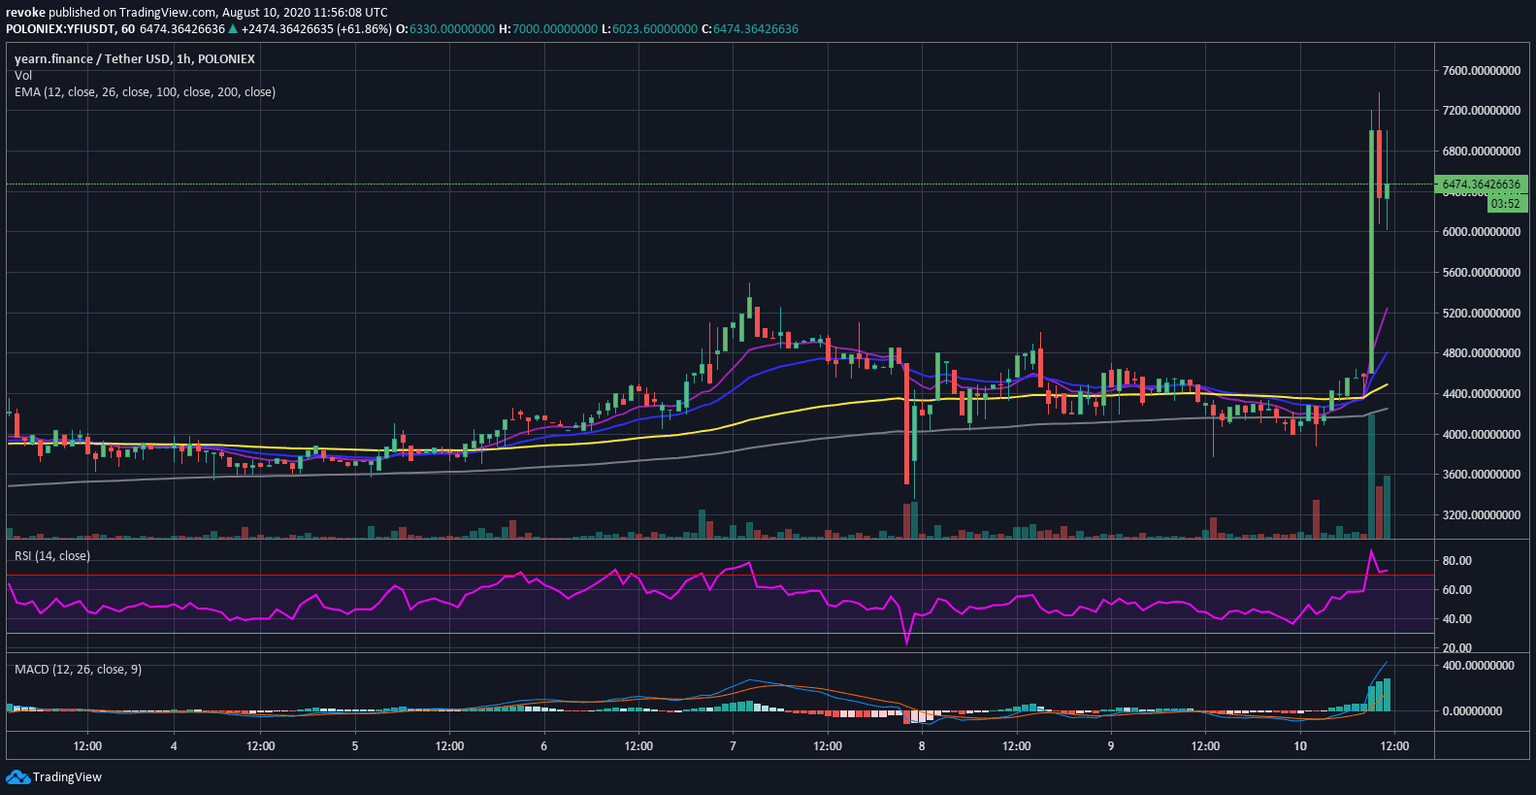Click the MACD 400.00000000 scale label
This screenshot has width=1536, height=795.
(x=1477, y=666)
